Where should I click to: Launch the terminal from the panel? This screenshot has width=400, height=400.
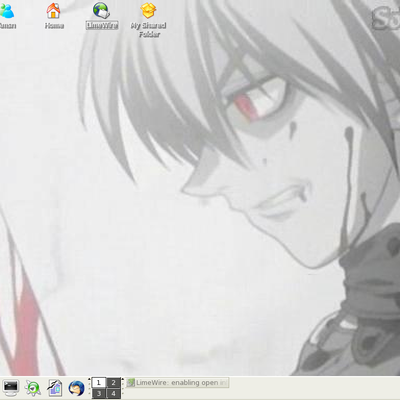pyautogui.click(x=10, y=388)
